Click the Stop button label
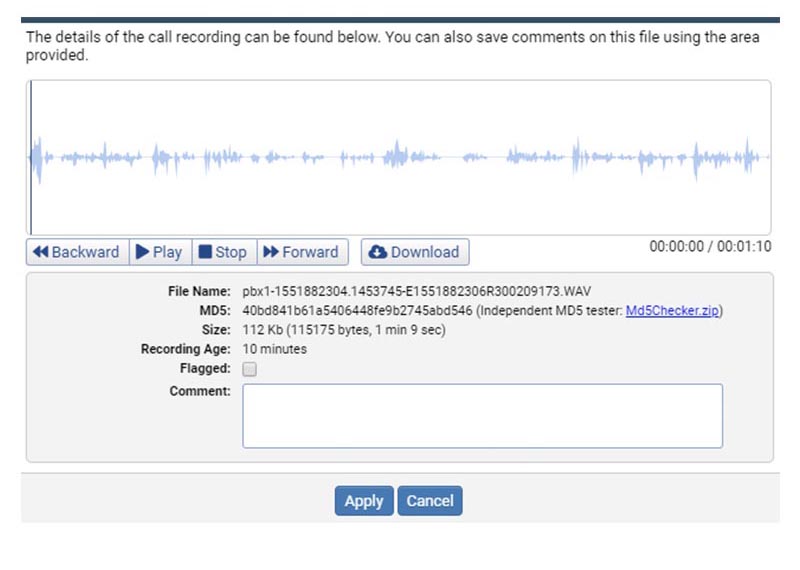The image size is (800, 570). 231,252
